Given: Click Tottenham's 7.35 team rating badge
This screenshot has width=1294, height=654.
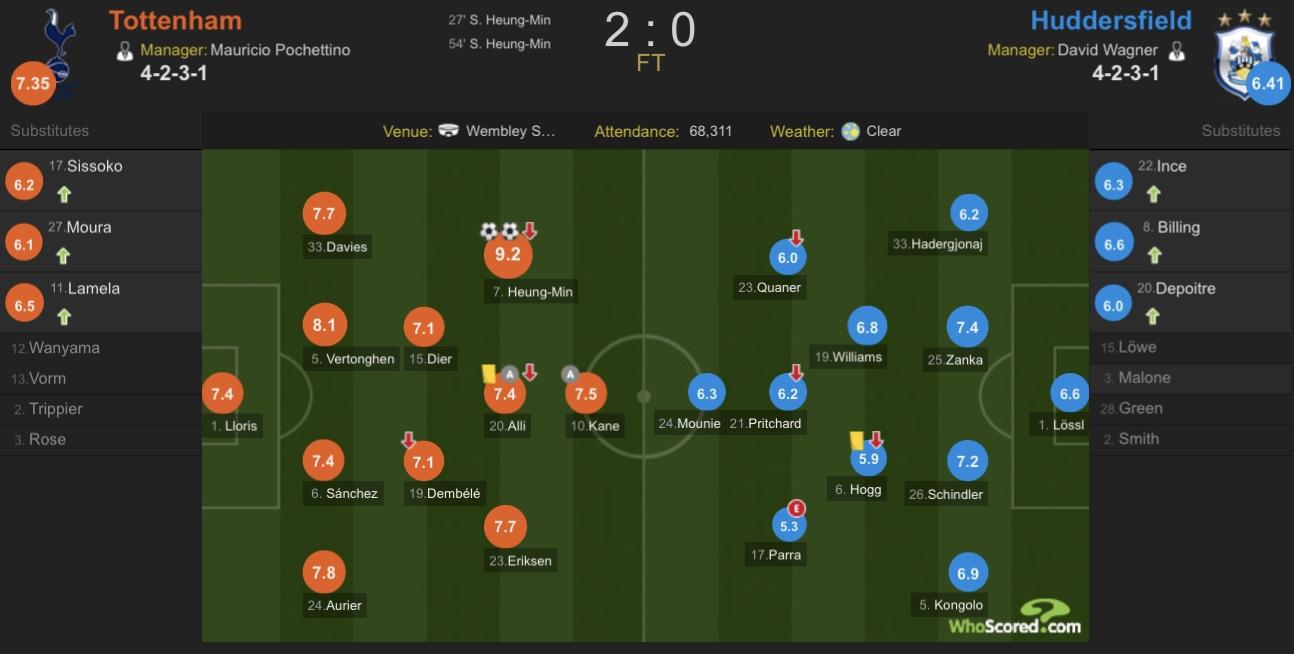Looking at the screenshot, I should click(x=32, y=84).
